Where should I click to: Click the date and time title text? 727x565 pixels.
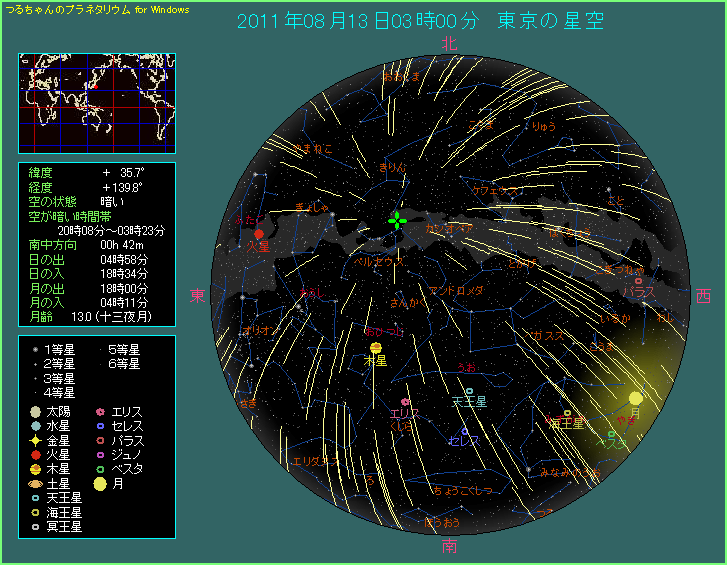point(420,21)
